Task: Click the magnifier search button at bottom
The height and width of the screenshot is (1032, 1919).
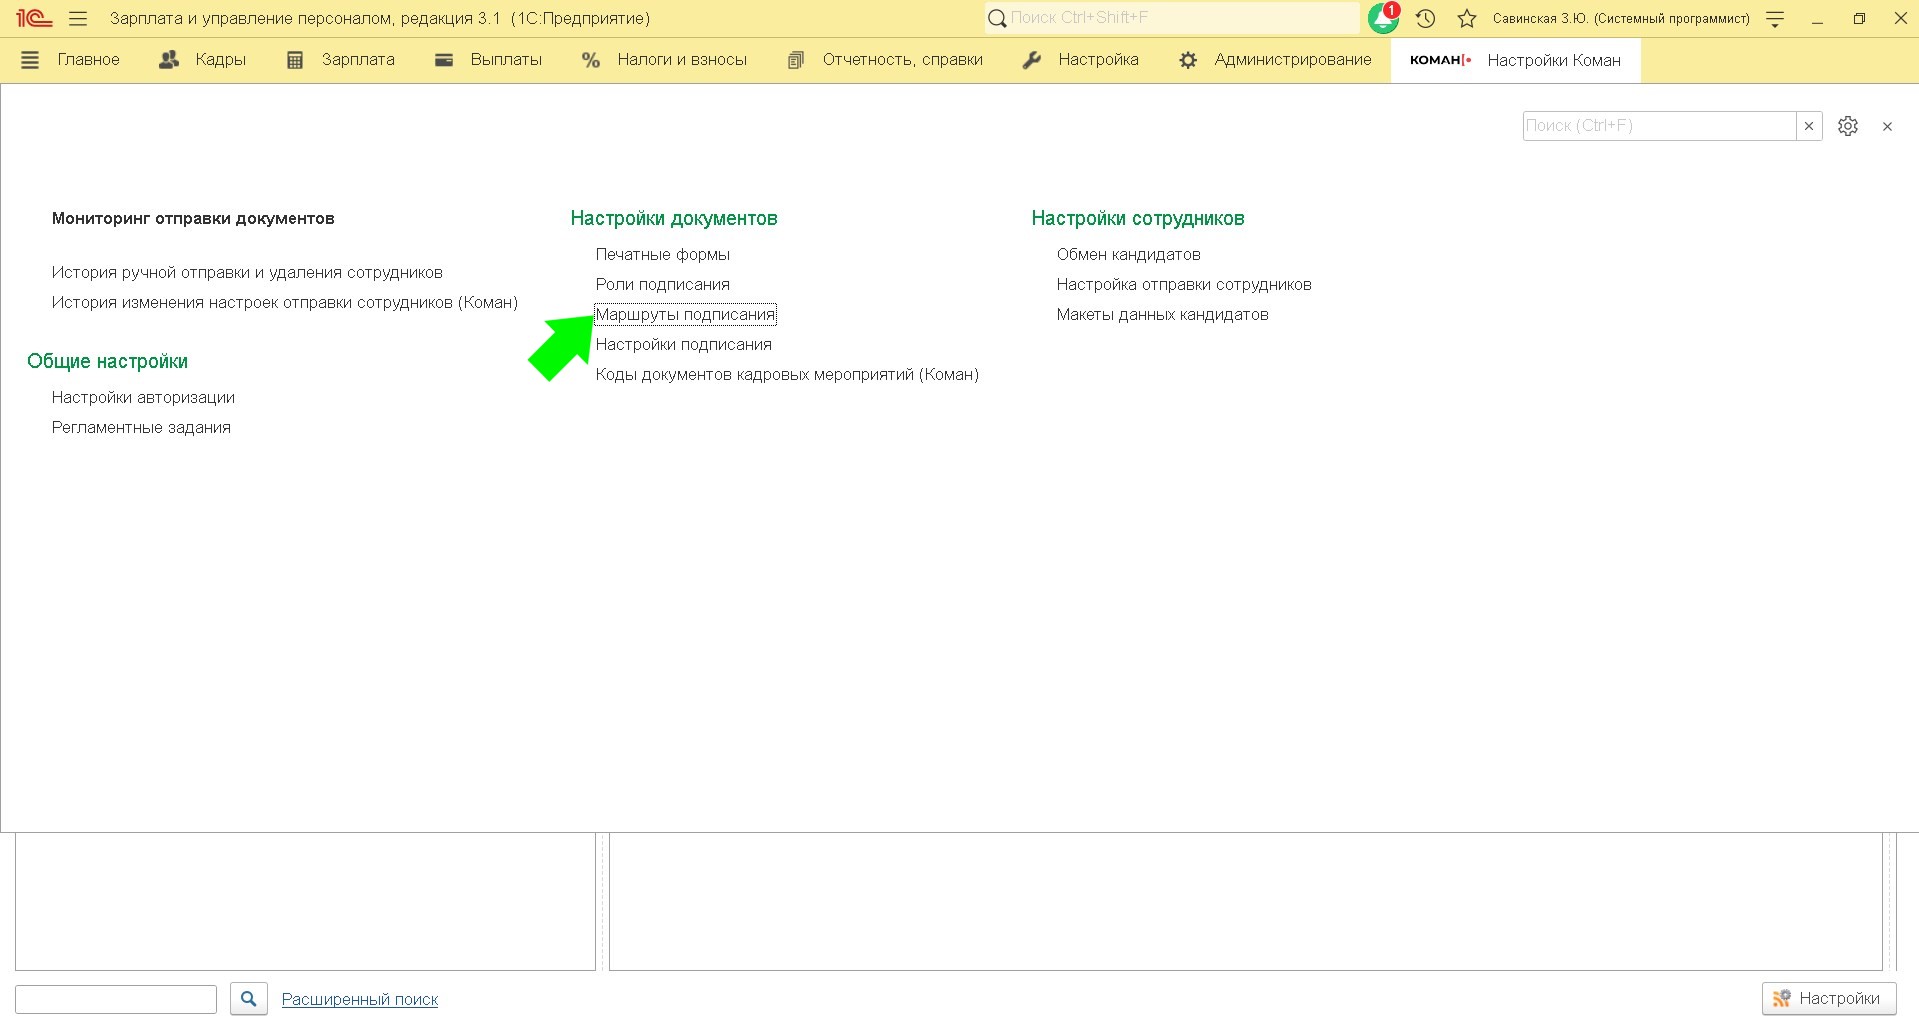Action: [x=249, y=998]
